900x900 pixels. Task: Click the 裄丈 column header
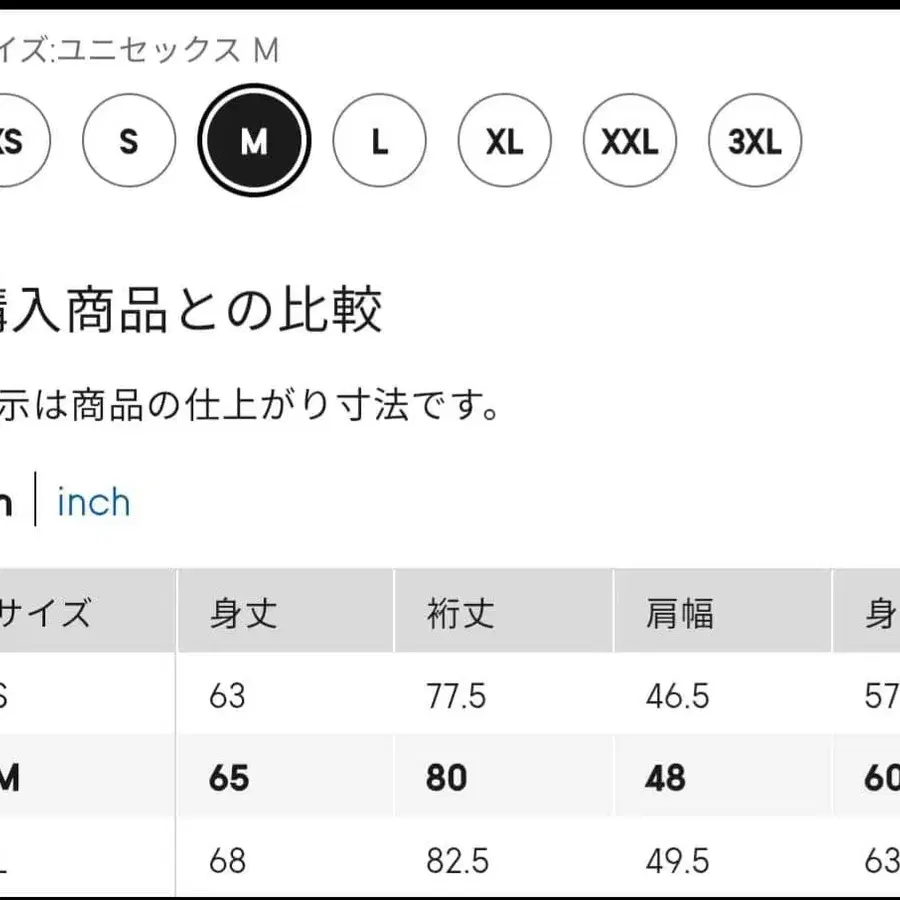click(460, 613)
